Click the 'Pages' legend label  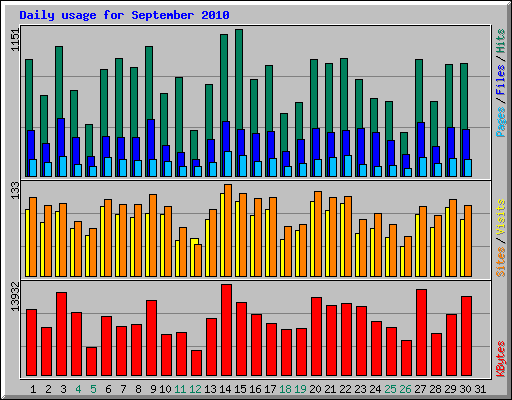(500, 122)
